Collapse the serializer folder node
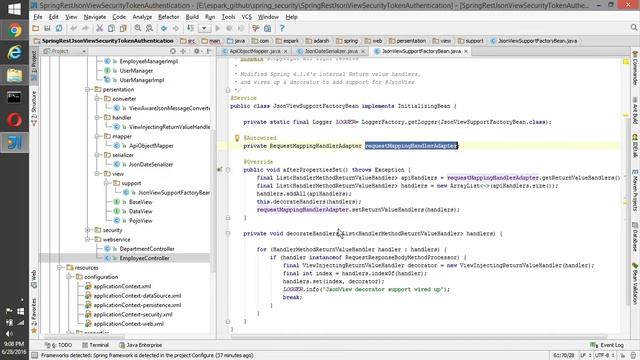 pyautogui.click(x=97, y=155)
